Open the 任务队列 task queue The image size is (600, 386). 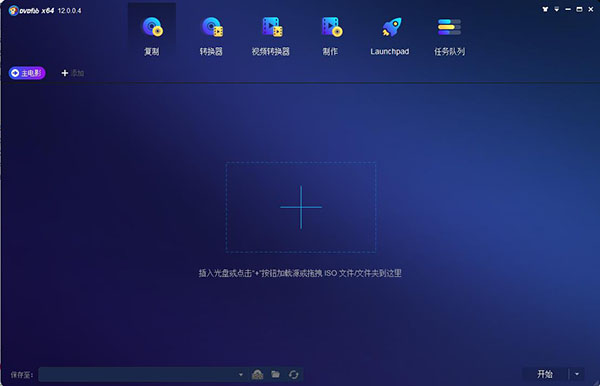coord(449,36)
